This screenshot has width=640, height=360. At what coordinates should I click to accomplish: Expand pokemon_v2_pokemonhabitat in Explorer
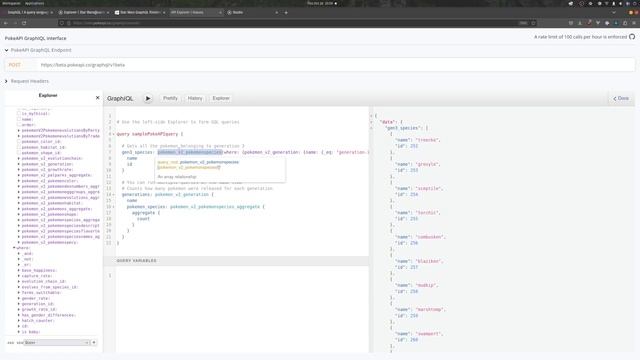[x=19, y=203]
